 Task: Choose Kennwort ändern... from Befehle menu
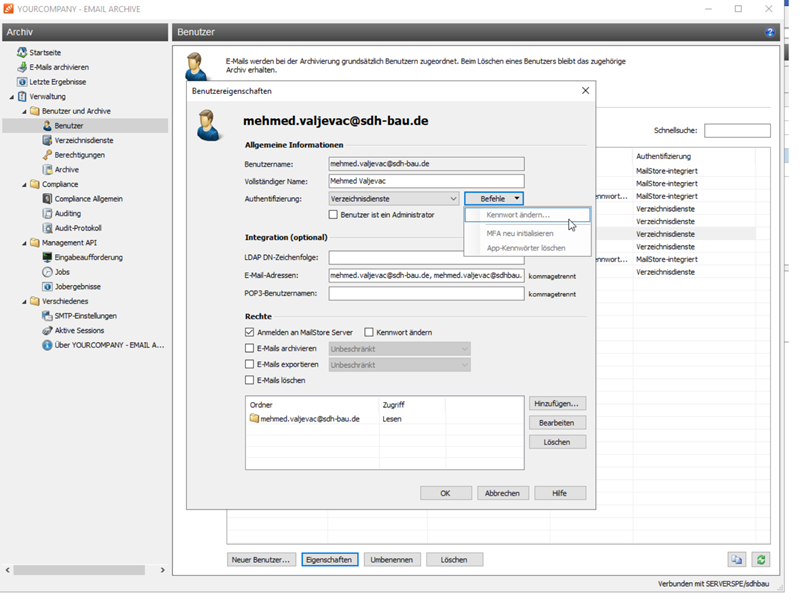coord(518,216)
